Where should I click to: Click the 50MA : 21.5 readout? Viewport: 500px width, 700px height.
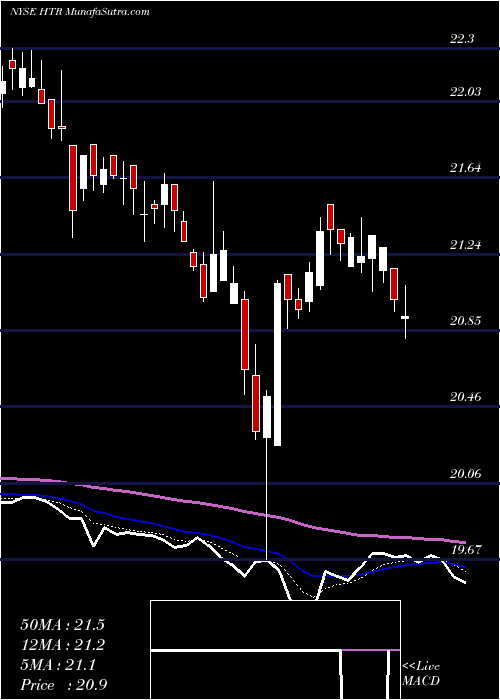point(62,625)
